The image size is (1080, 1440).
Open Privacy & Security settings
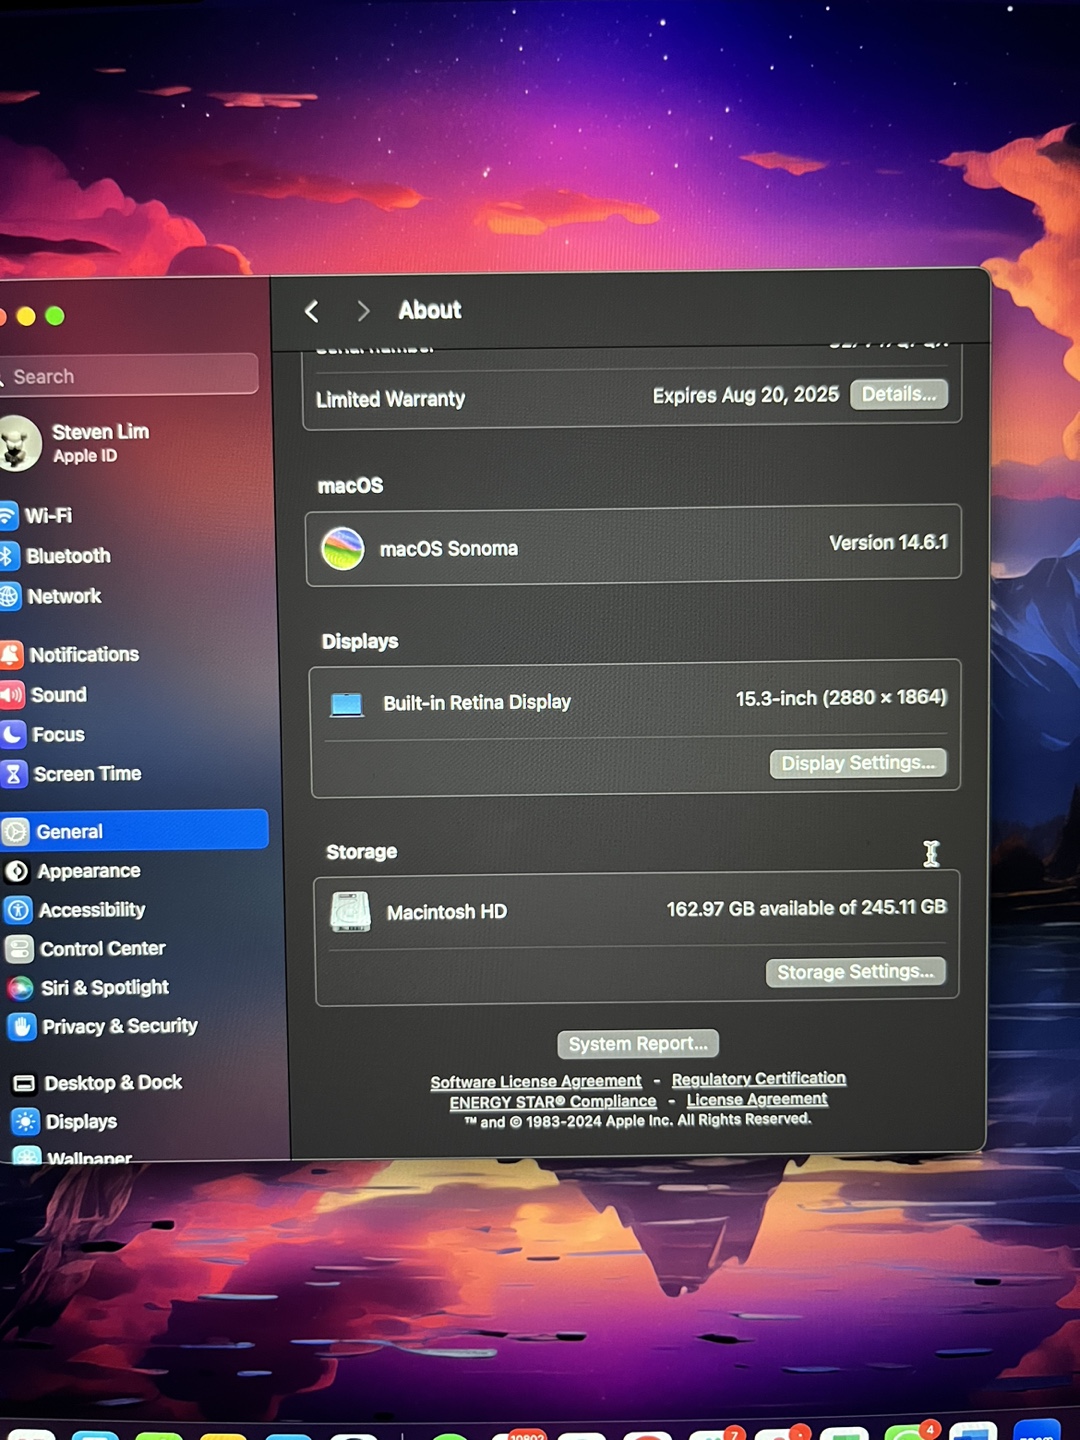[x=103, y=1027]
